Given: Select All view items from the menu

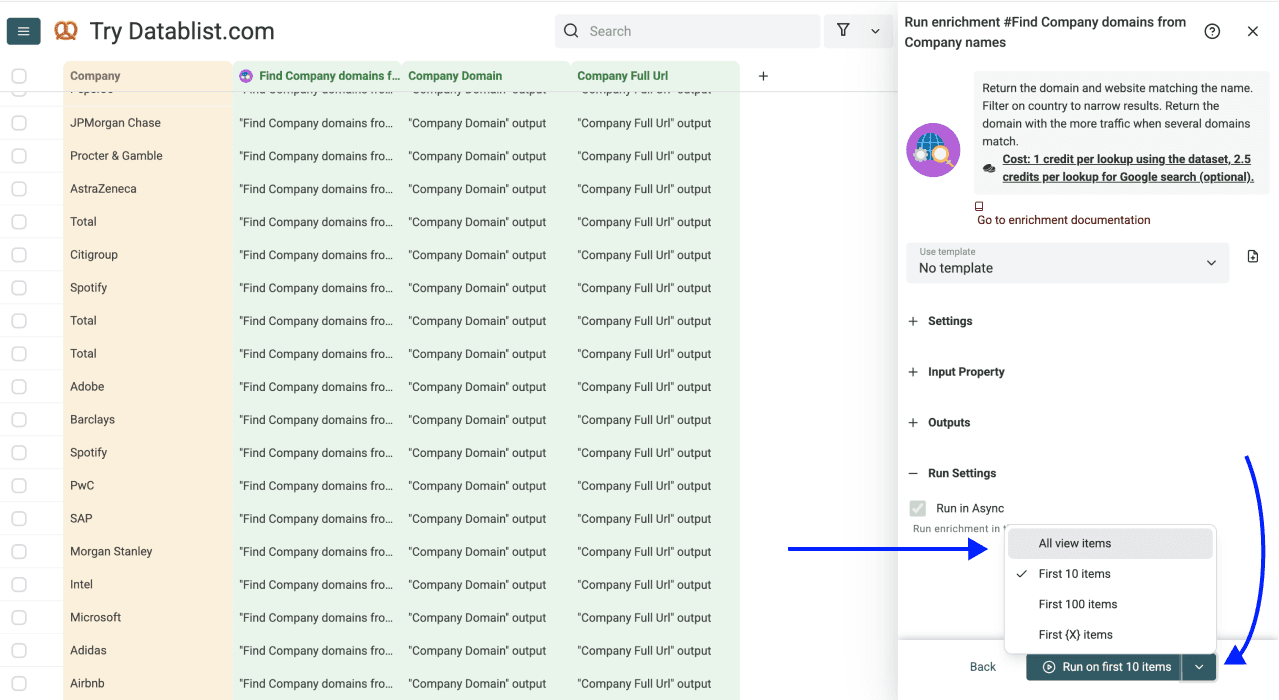Looking at the screenshot, I should 1076,543.
